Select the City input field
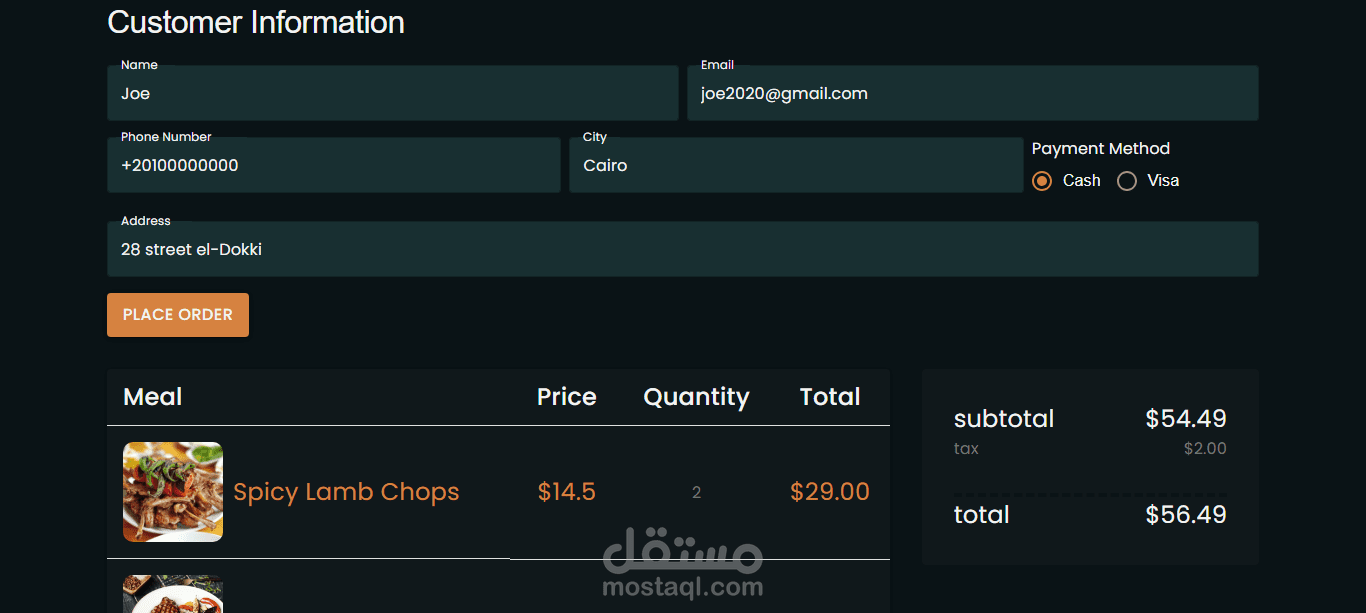The image size is (1366, 613). pos(796,166)
